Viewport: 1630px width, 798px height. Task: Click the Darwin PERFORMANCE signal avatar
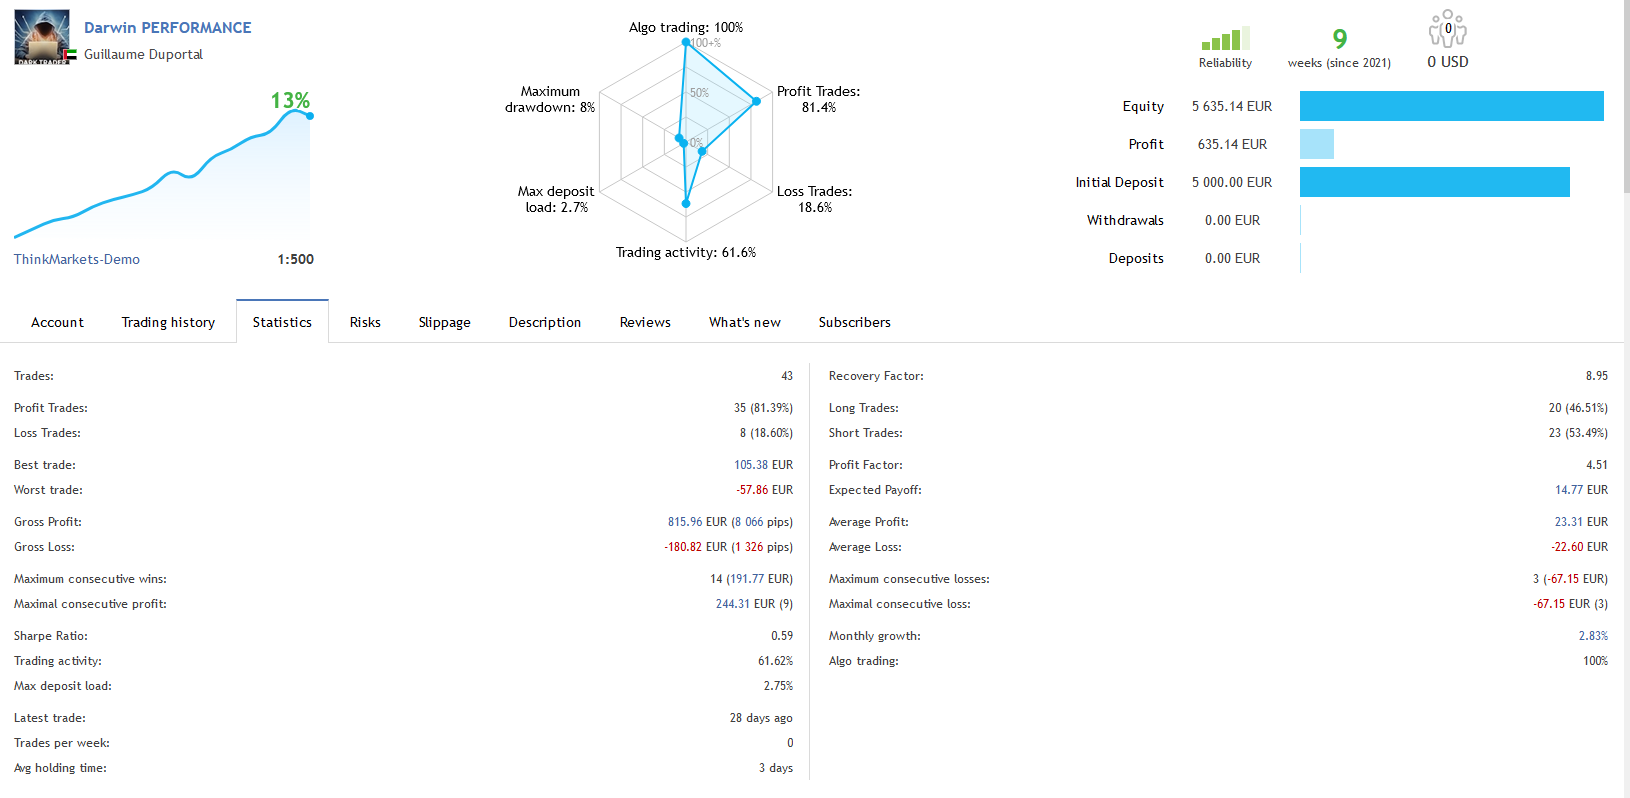pos(41,37)
